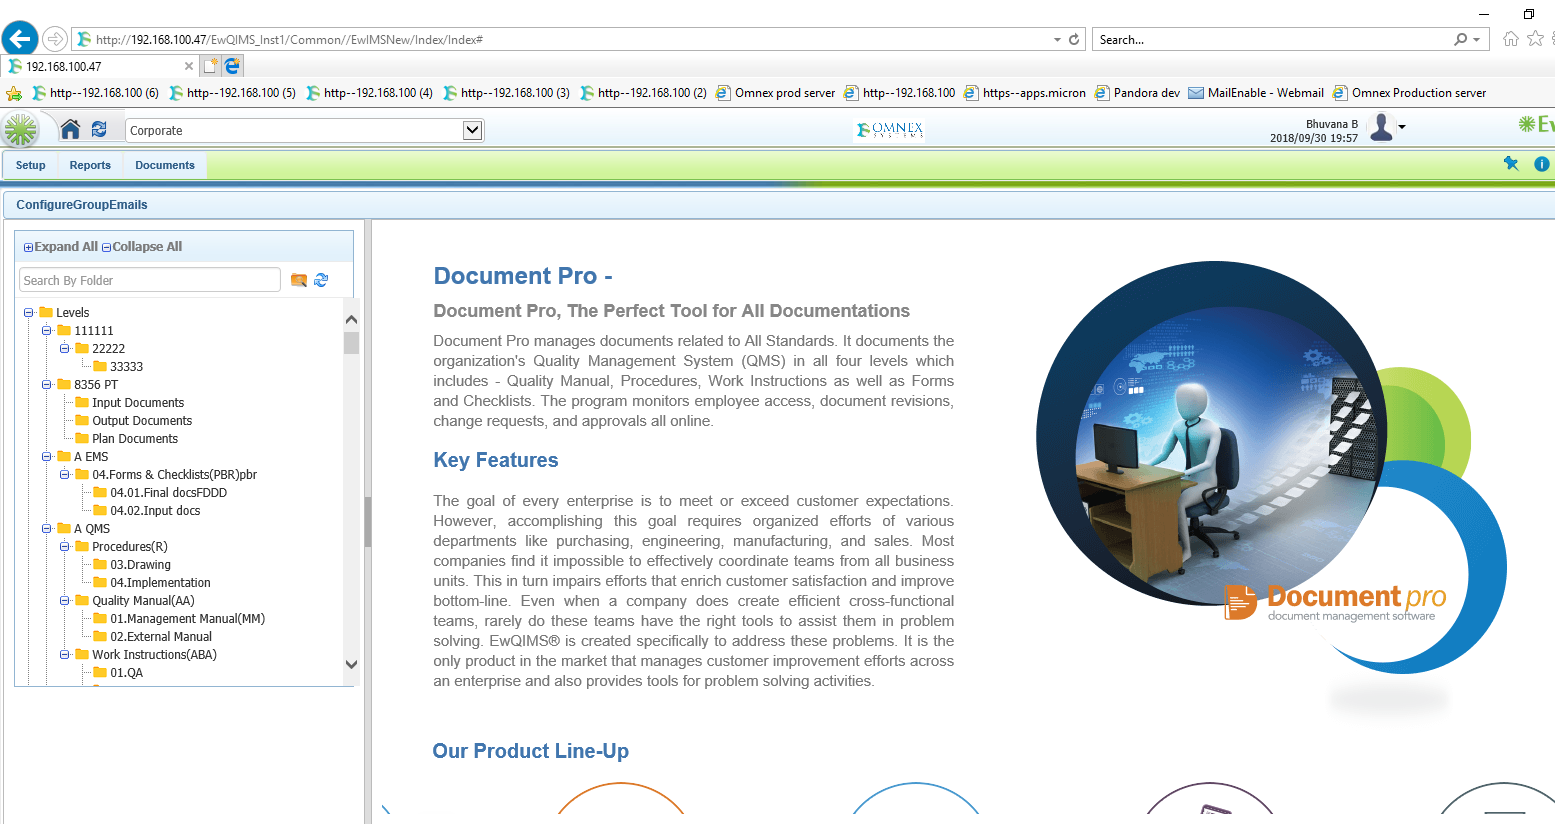Close the 192.168.100.47 browser tab
1555x824 pixels.
pos(189,66)
